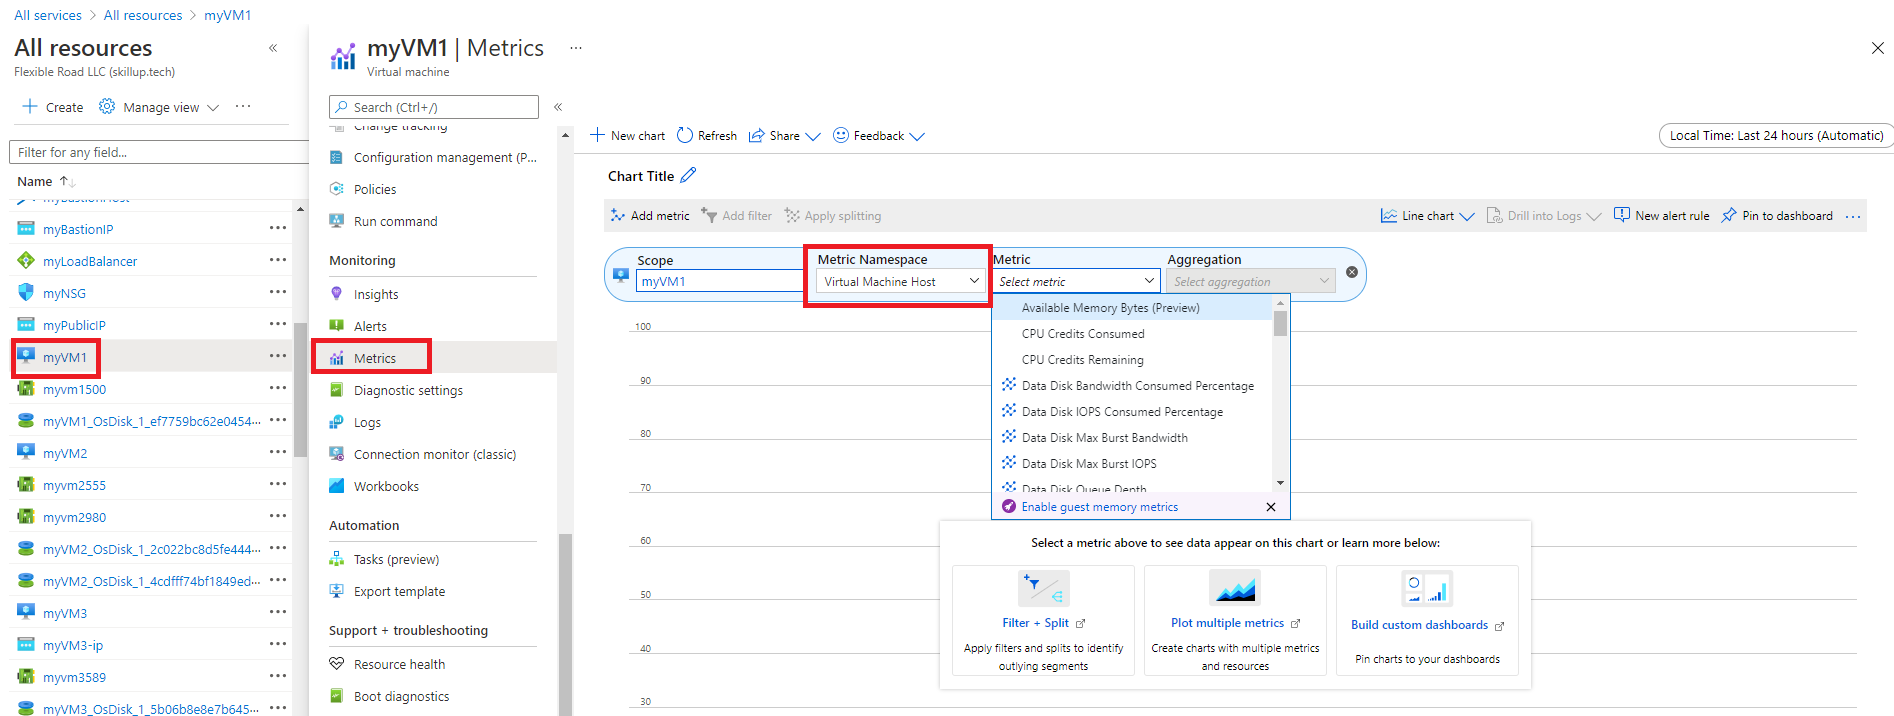The image size is (1894, 716).
Task: Select Data Disk Bandwidth Consumed Percentage
Action: tap(1132, 386)
